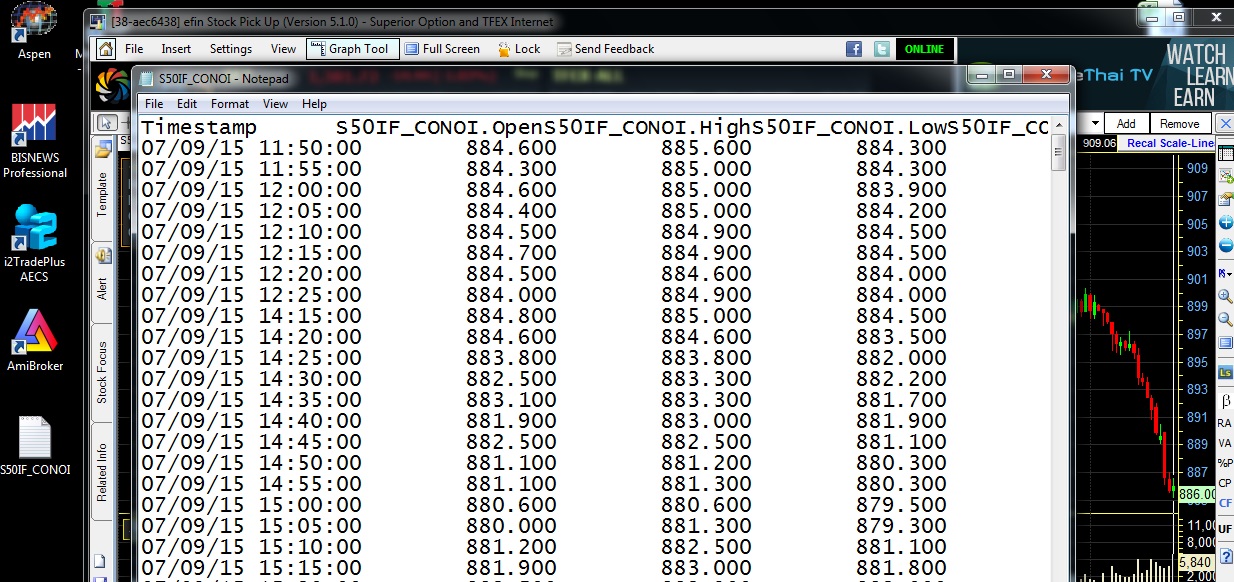1234x582 pixels.
Task: Click High value 885.600 at 11:50:00
Action: click(706, 148)
